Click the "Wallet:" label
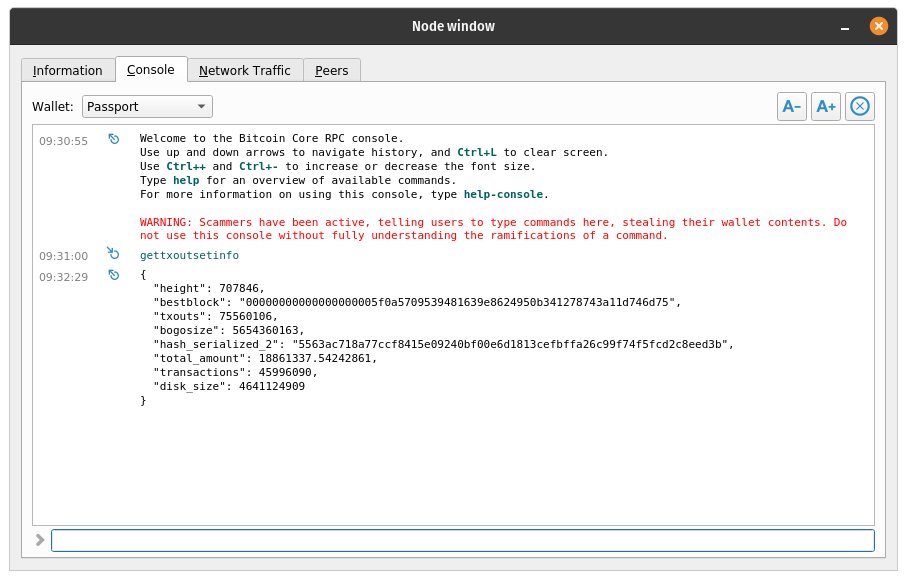This screenshot has width=907, height=580. pos(53,106)
